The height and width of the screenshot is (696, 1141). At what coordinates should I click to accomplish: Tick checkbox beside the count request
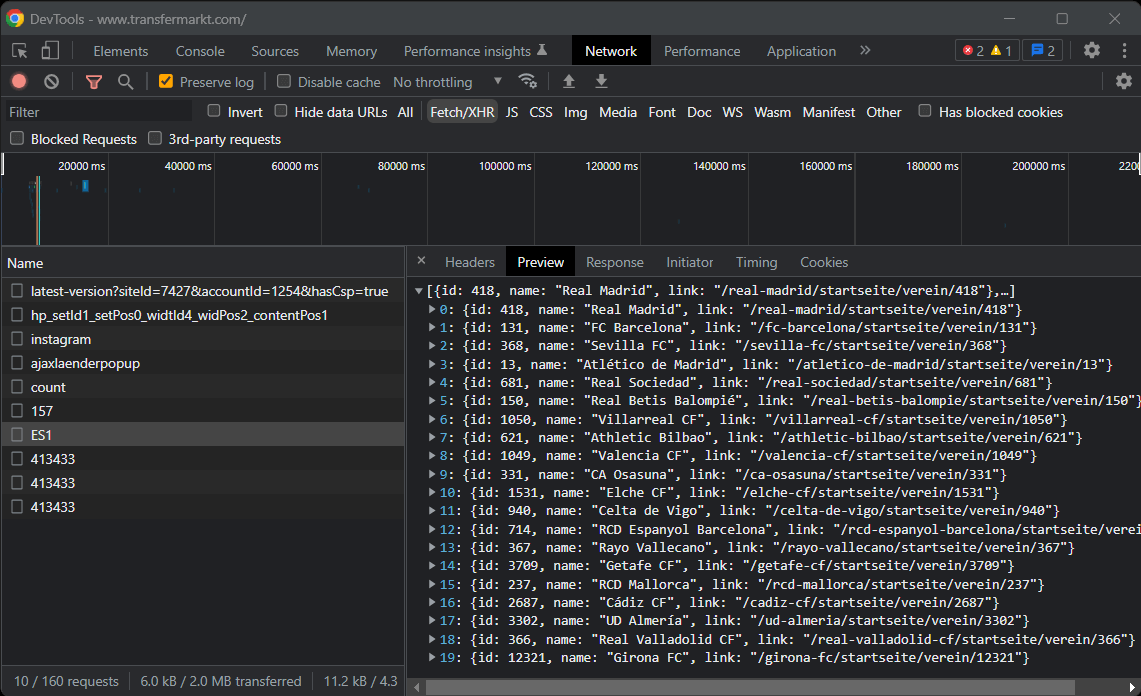[17, 387]
